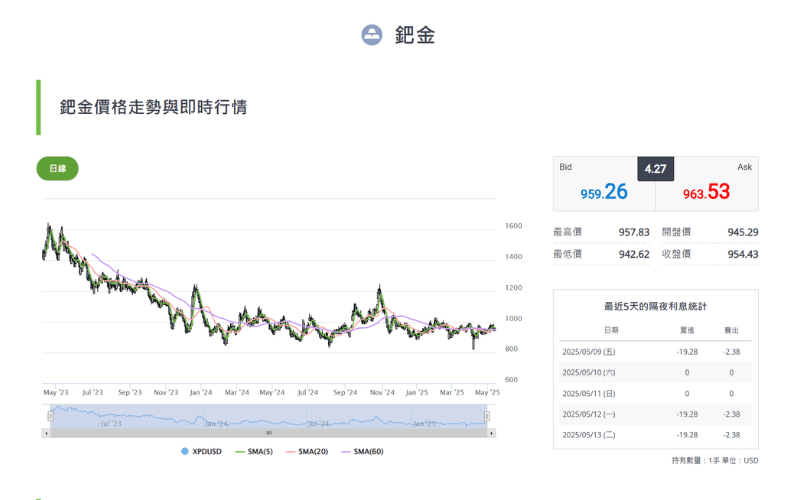Click the 1600 y-axis label
The height and width of the screenshot is (500, 800).
tap(513, 226)
